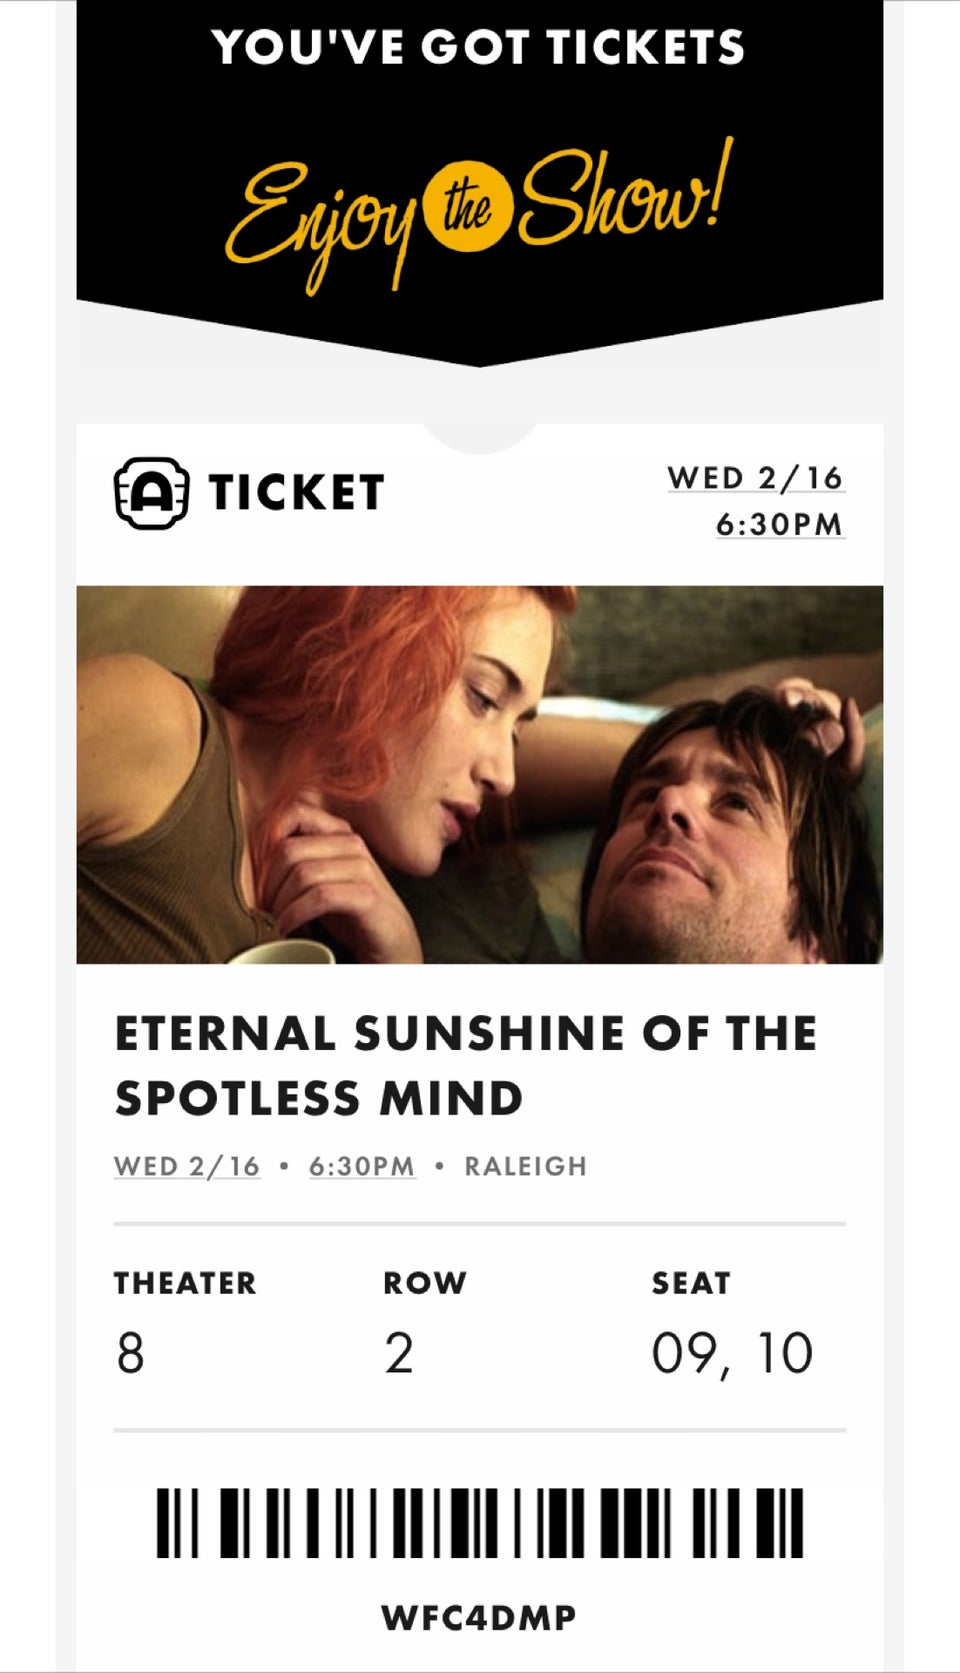960x1673 pixels.
Task: Click the YOU'VE GOT TICKETS heading
Action: coord(478,47)
